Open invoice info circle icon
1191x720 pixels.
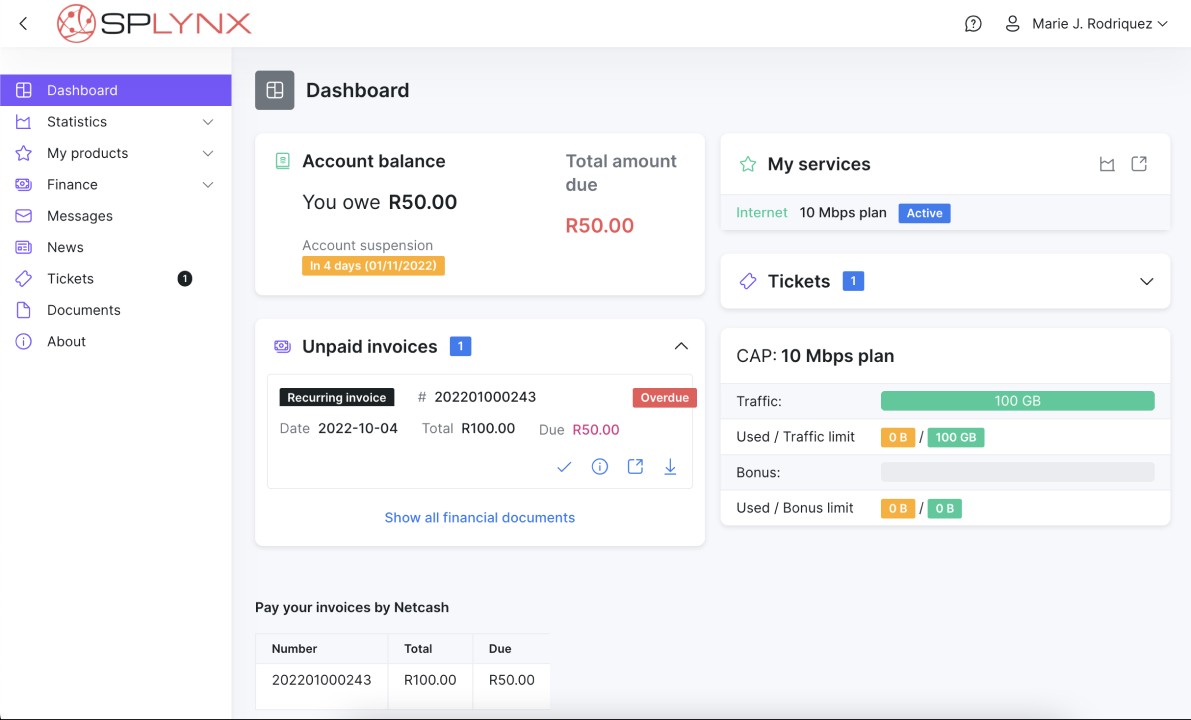(600, 467)
